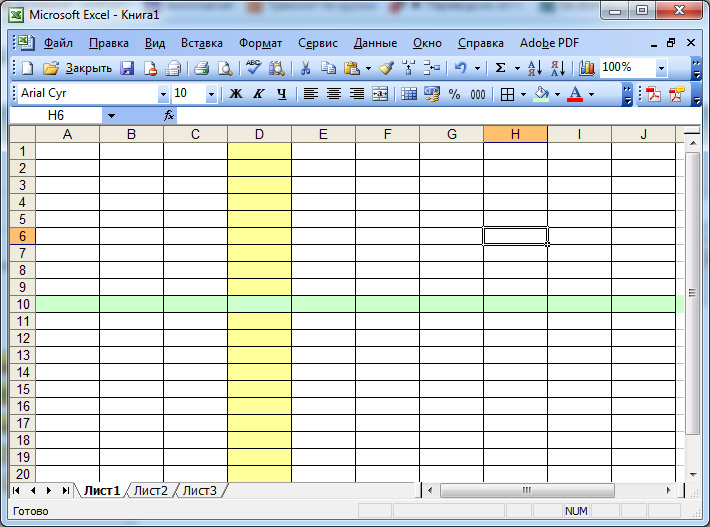This screenshot has height=527, width=710.
Task: Click the Cut scissors icon
Action: point(304,68)
